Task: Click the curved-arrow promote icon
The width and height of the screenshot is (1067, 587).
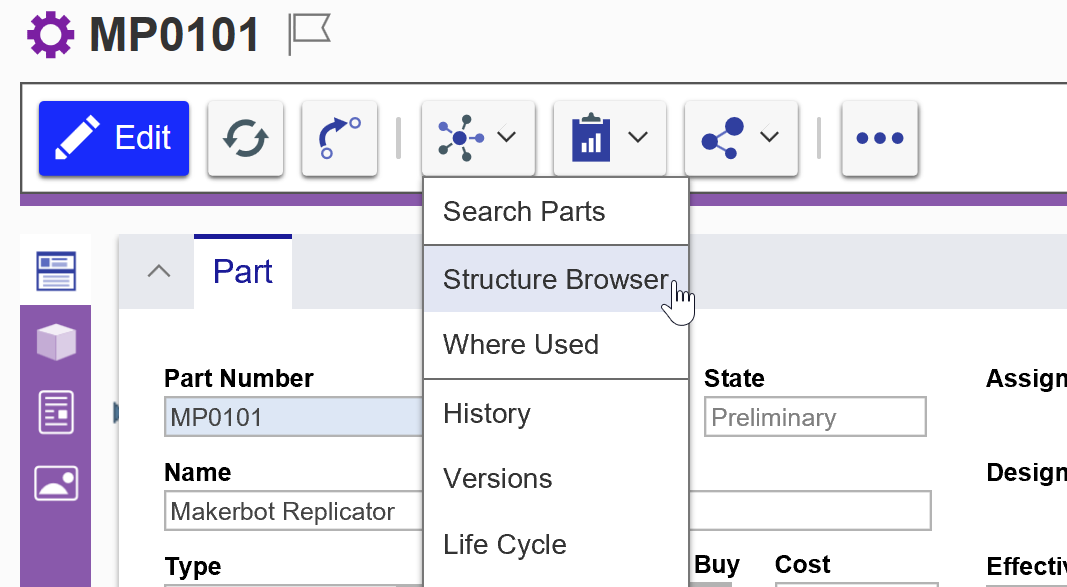Action: [x=339, y=138]
